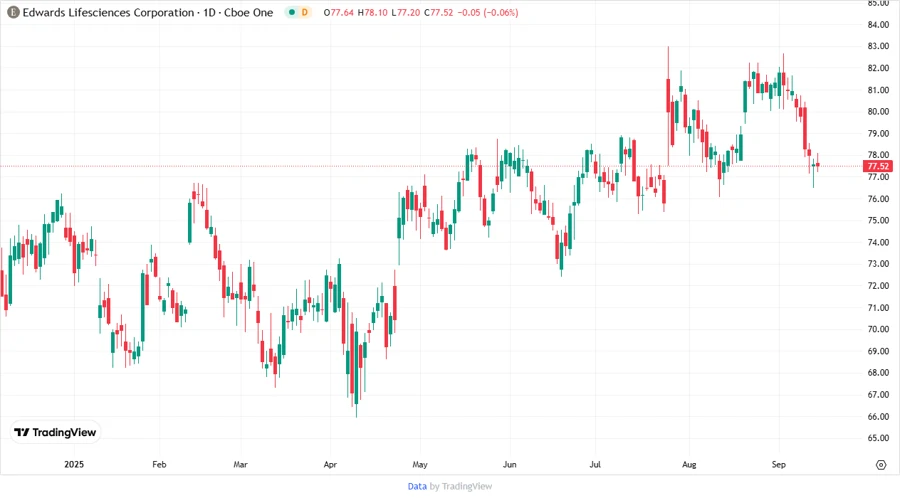Screen dimensions: 900x498
Task: Click the Feb time axis label
Action: [x=159, y=464]
